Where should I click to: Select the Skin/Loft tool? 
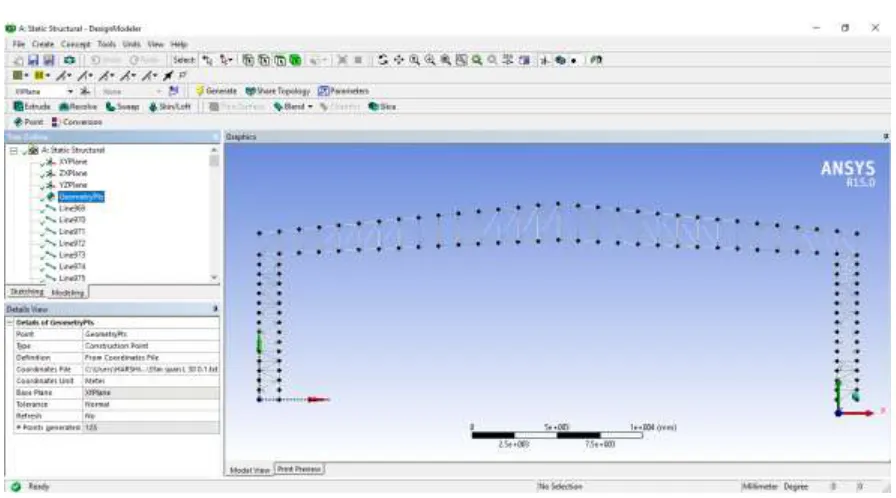170,107
